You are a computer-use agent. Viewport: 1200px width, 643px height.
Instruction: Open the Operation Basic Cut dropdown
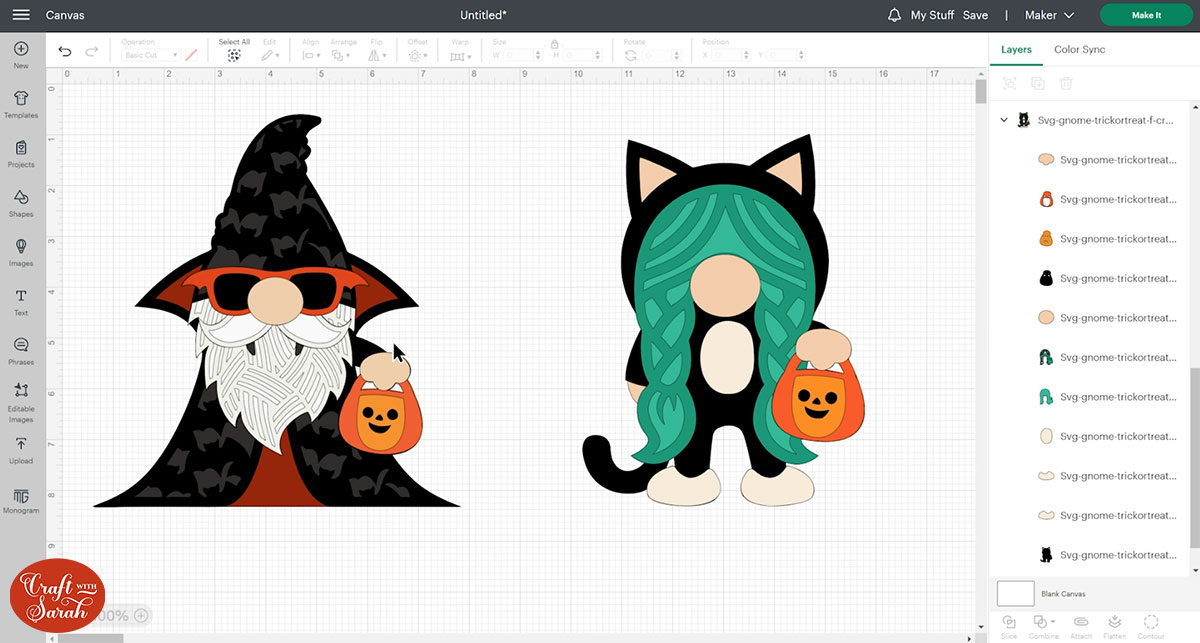pos(149,55)
